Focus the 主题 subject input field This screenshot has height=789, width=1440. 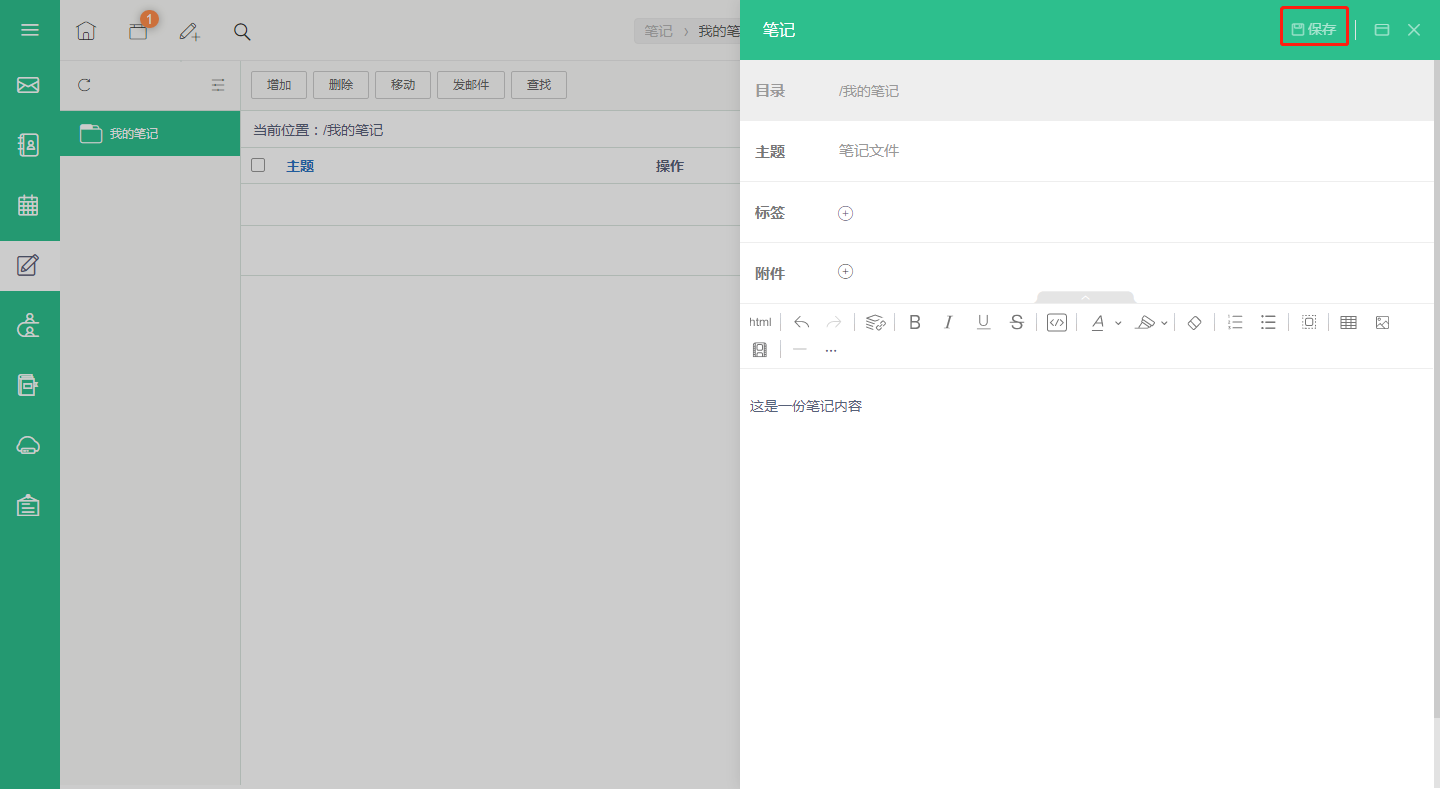coord(1130,151)
